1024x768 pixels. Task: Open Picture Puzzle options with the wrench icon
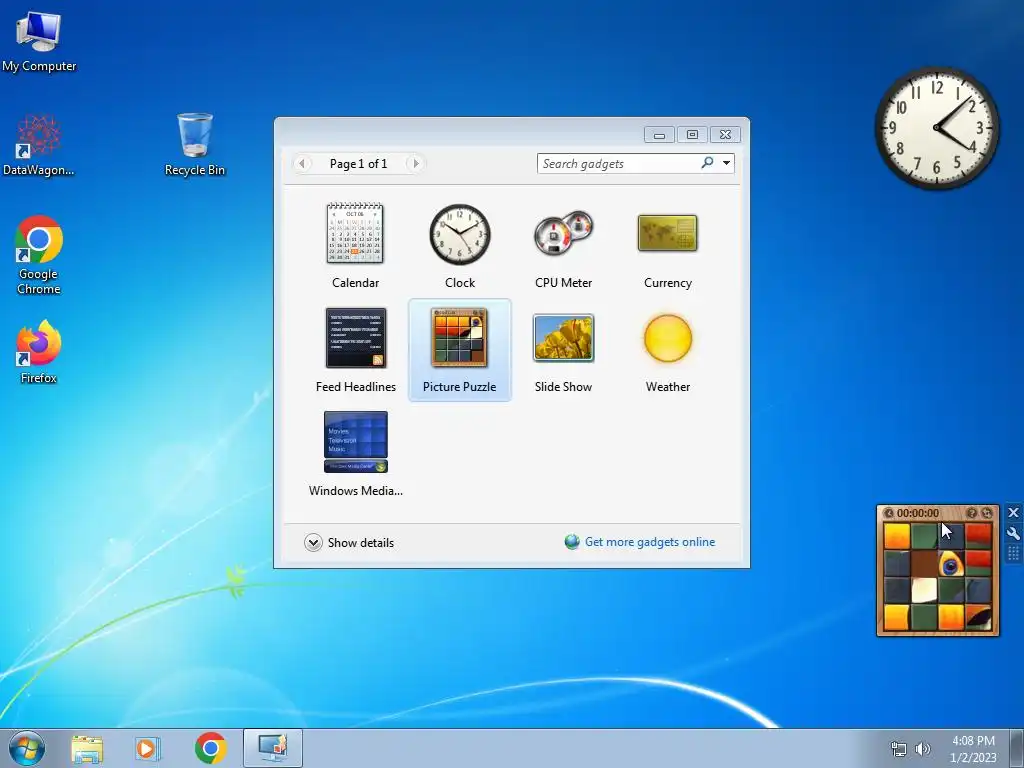click(x=1013, y=534)
